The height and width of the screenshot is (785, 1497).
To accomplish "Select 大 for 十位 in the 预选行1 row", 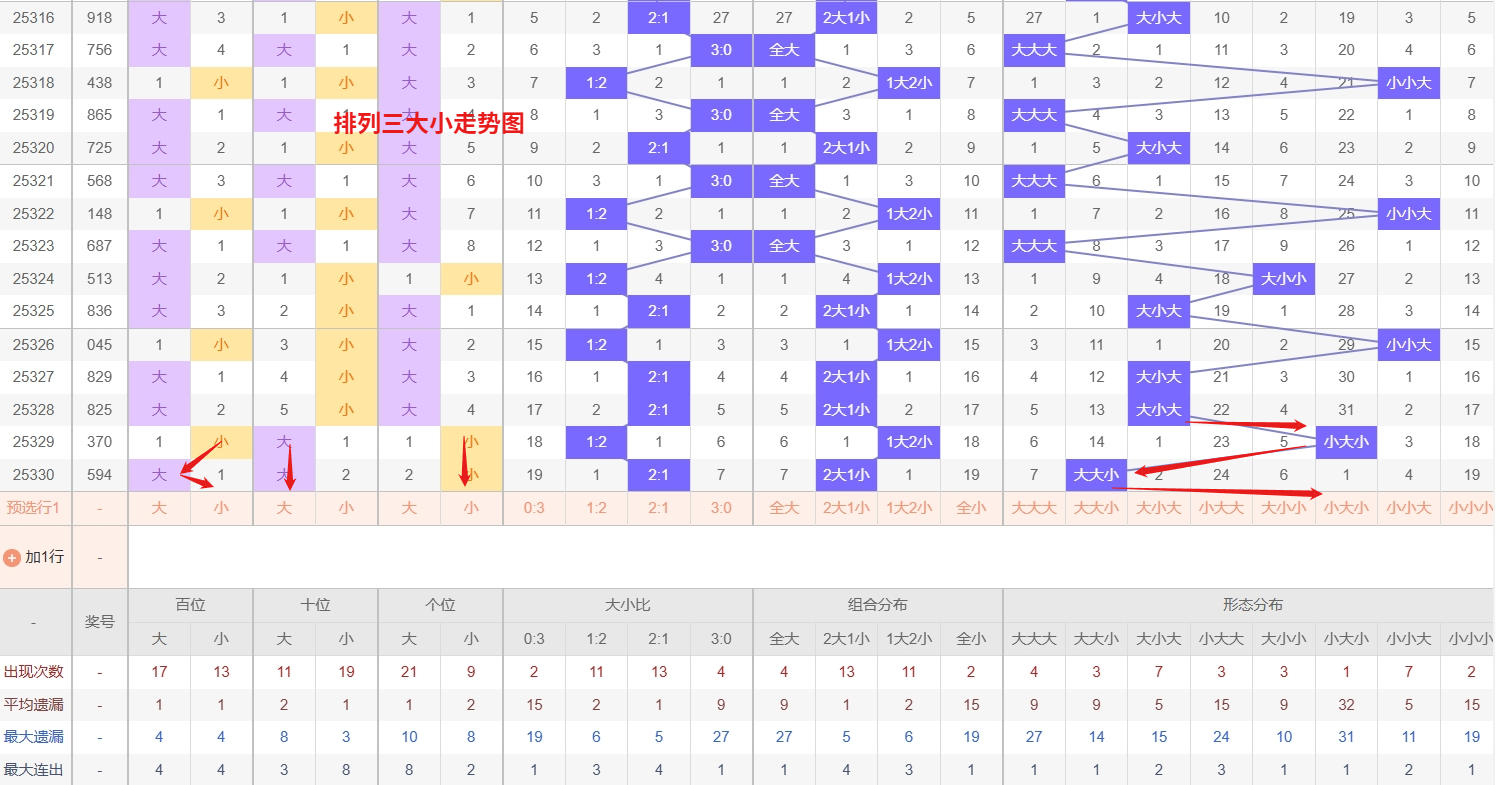I will click(x=284, y=508).
